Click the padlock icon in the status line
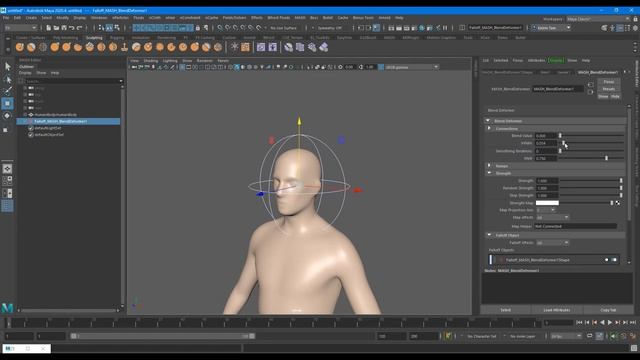The height and width of the screenshot is (360, 640). click(198, 28)
